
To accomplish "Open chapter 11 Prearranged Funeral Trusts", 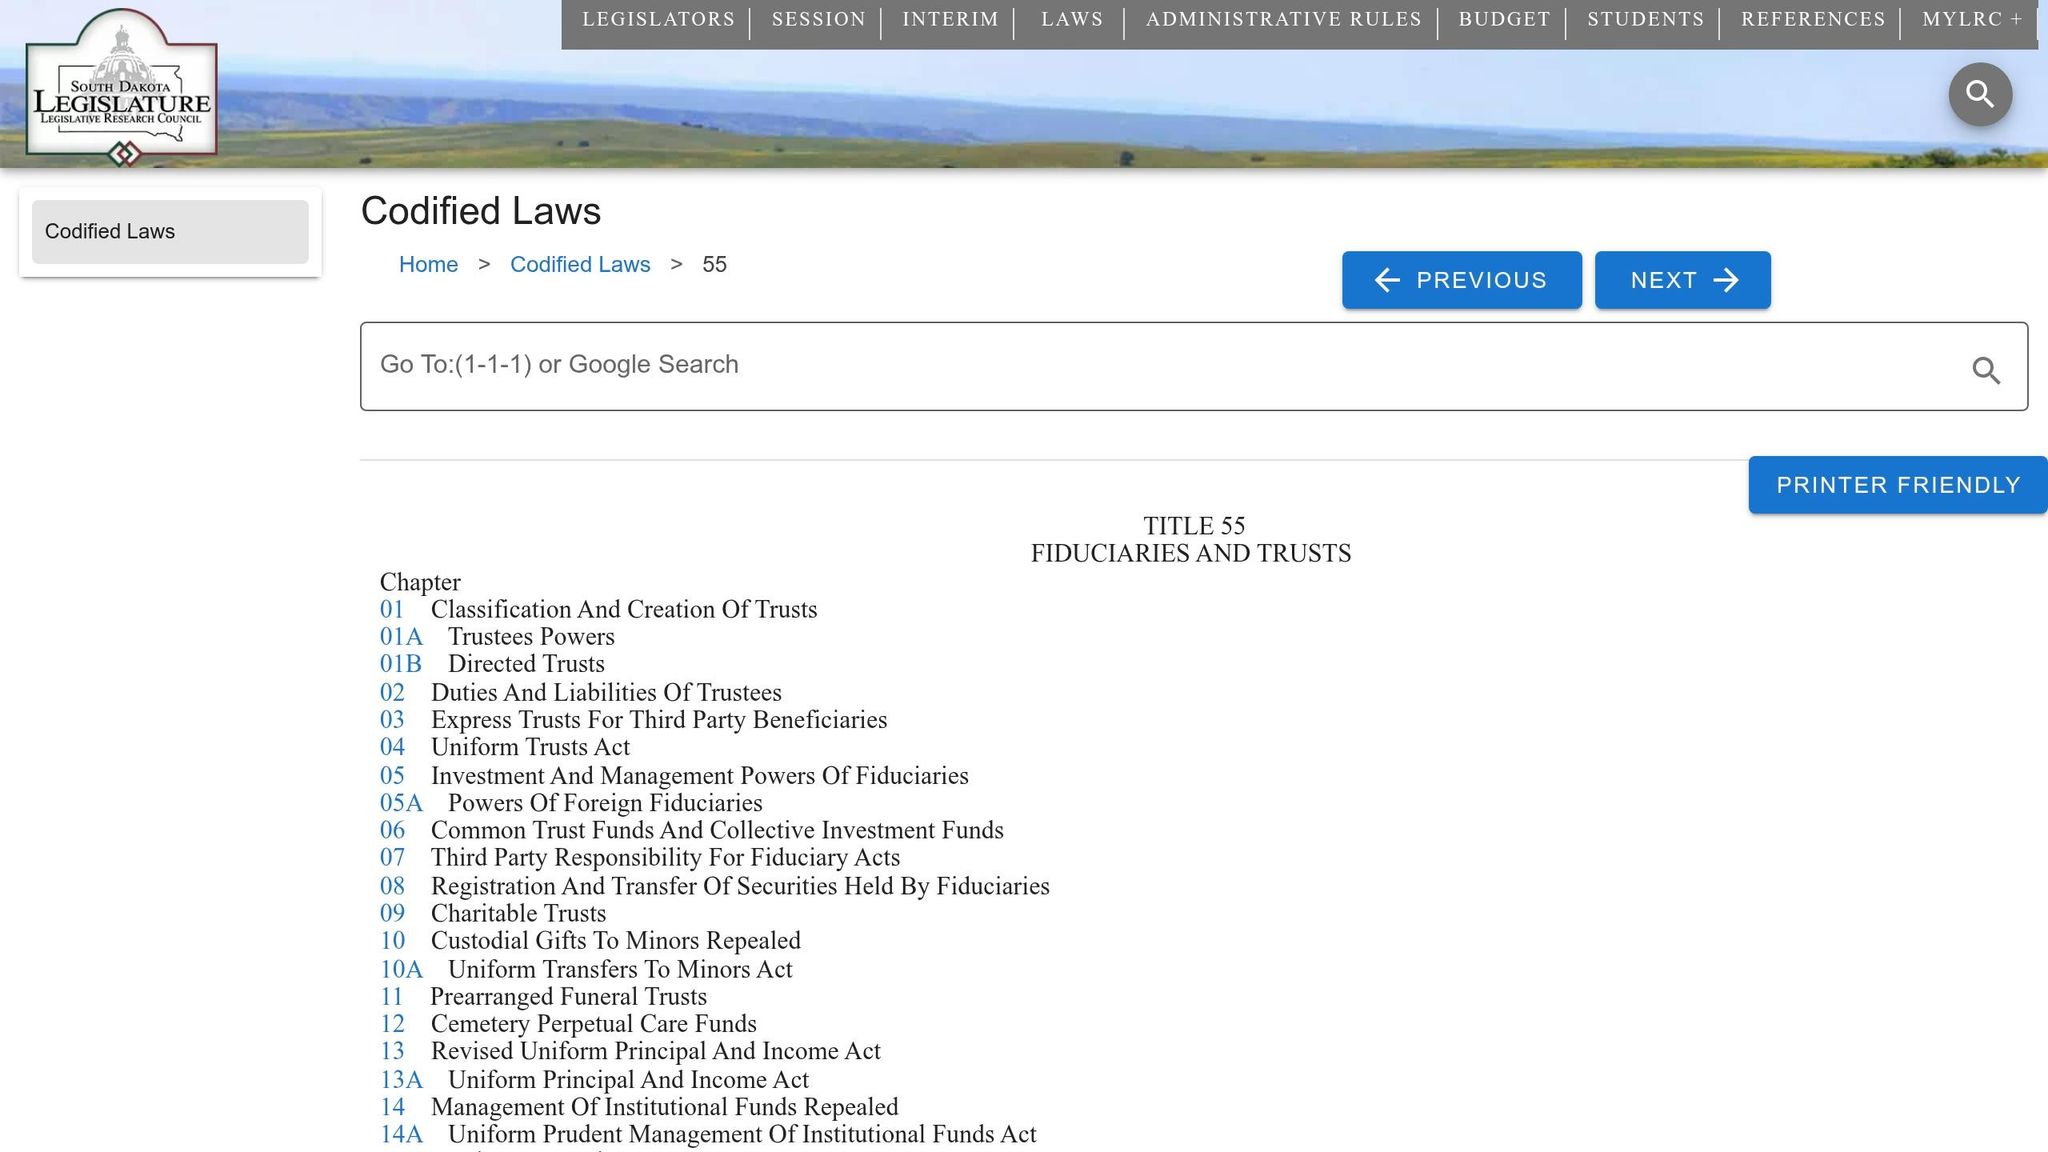I will click(391, 997).
